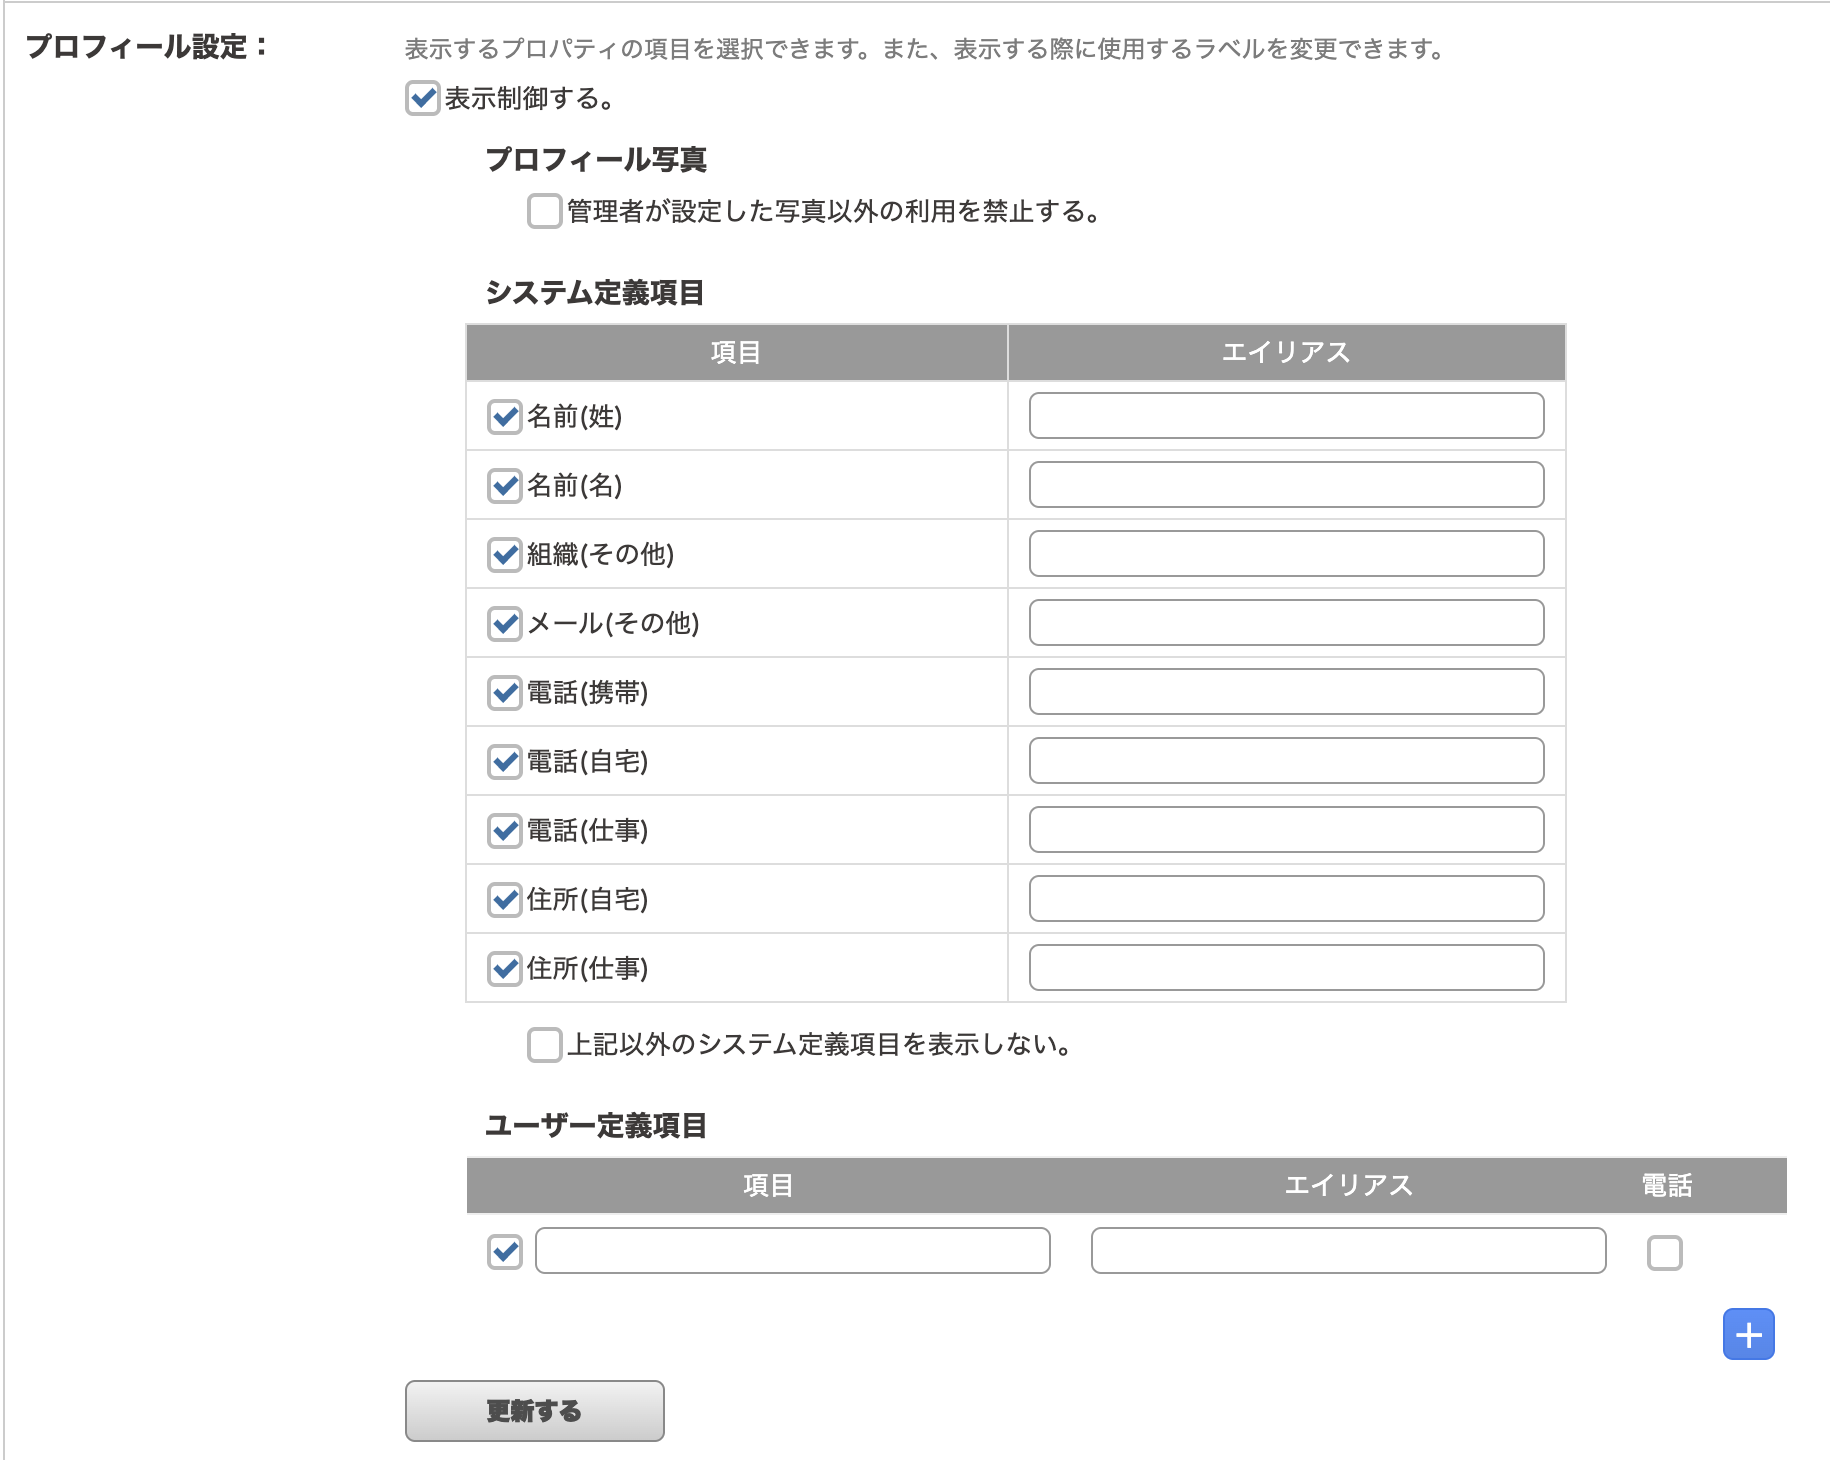Toggle the メール(その他) checkbox

point(505,623)
